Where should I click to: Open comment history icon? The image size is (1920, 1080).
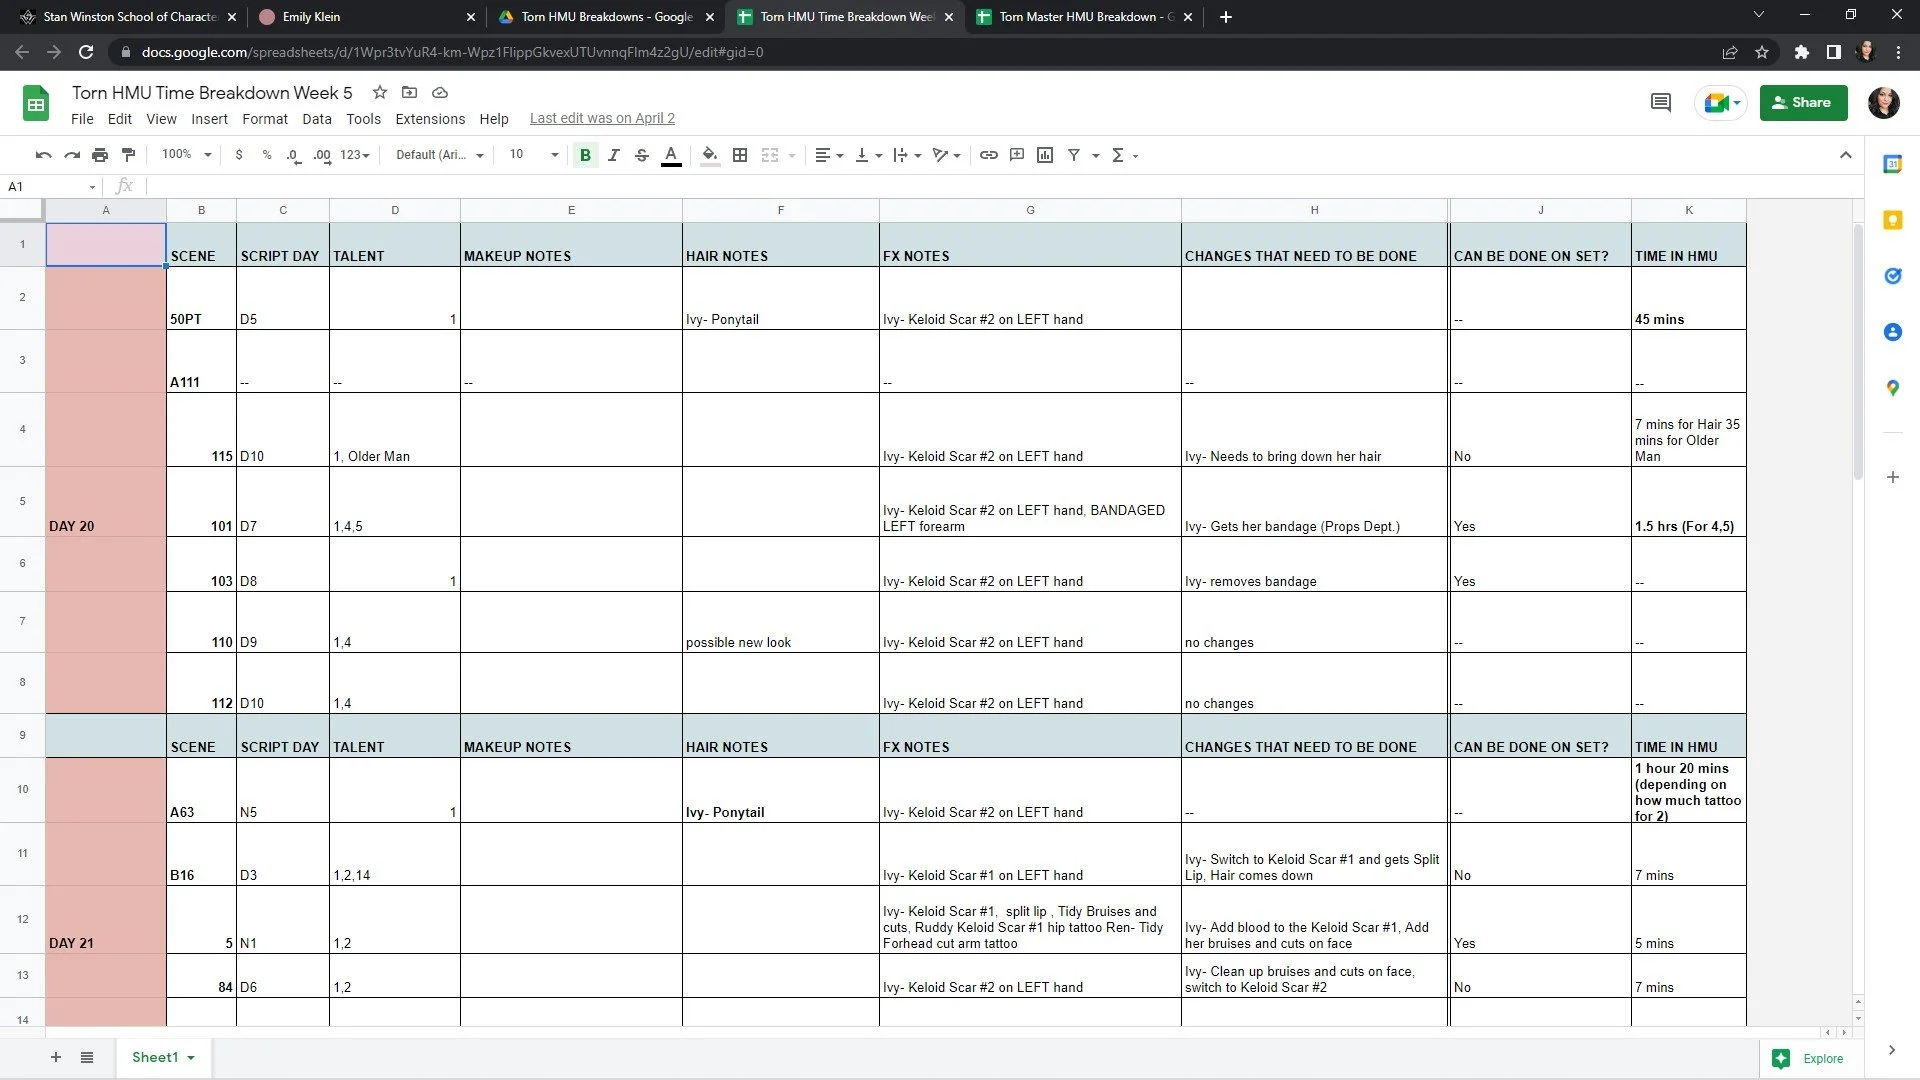(x=1660, y=102)
